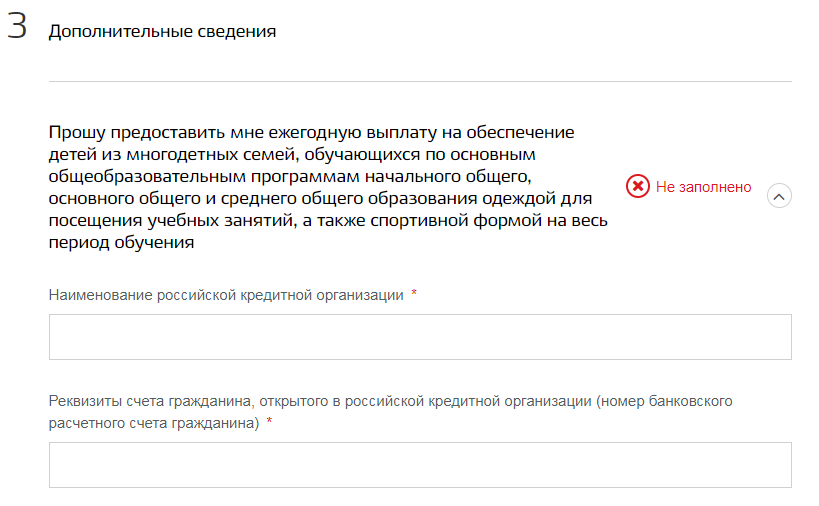
Task: Click the words 'многодетных семей' in the paragraph
Action: point(213,155)
